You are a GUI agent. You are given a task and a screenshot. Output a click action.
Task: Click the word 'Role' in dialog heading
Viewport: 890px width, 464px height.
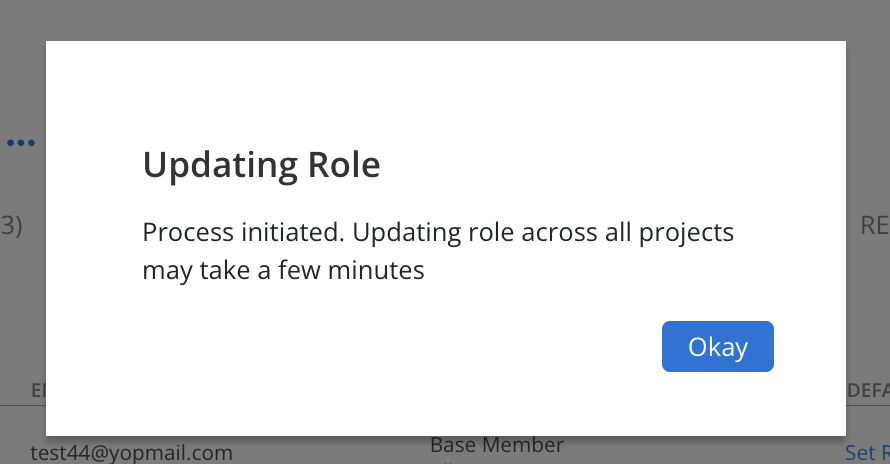coord(344,165)
